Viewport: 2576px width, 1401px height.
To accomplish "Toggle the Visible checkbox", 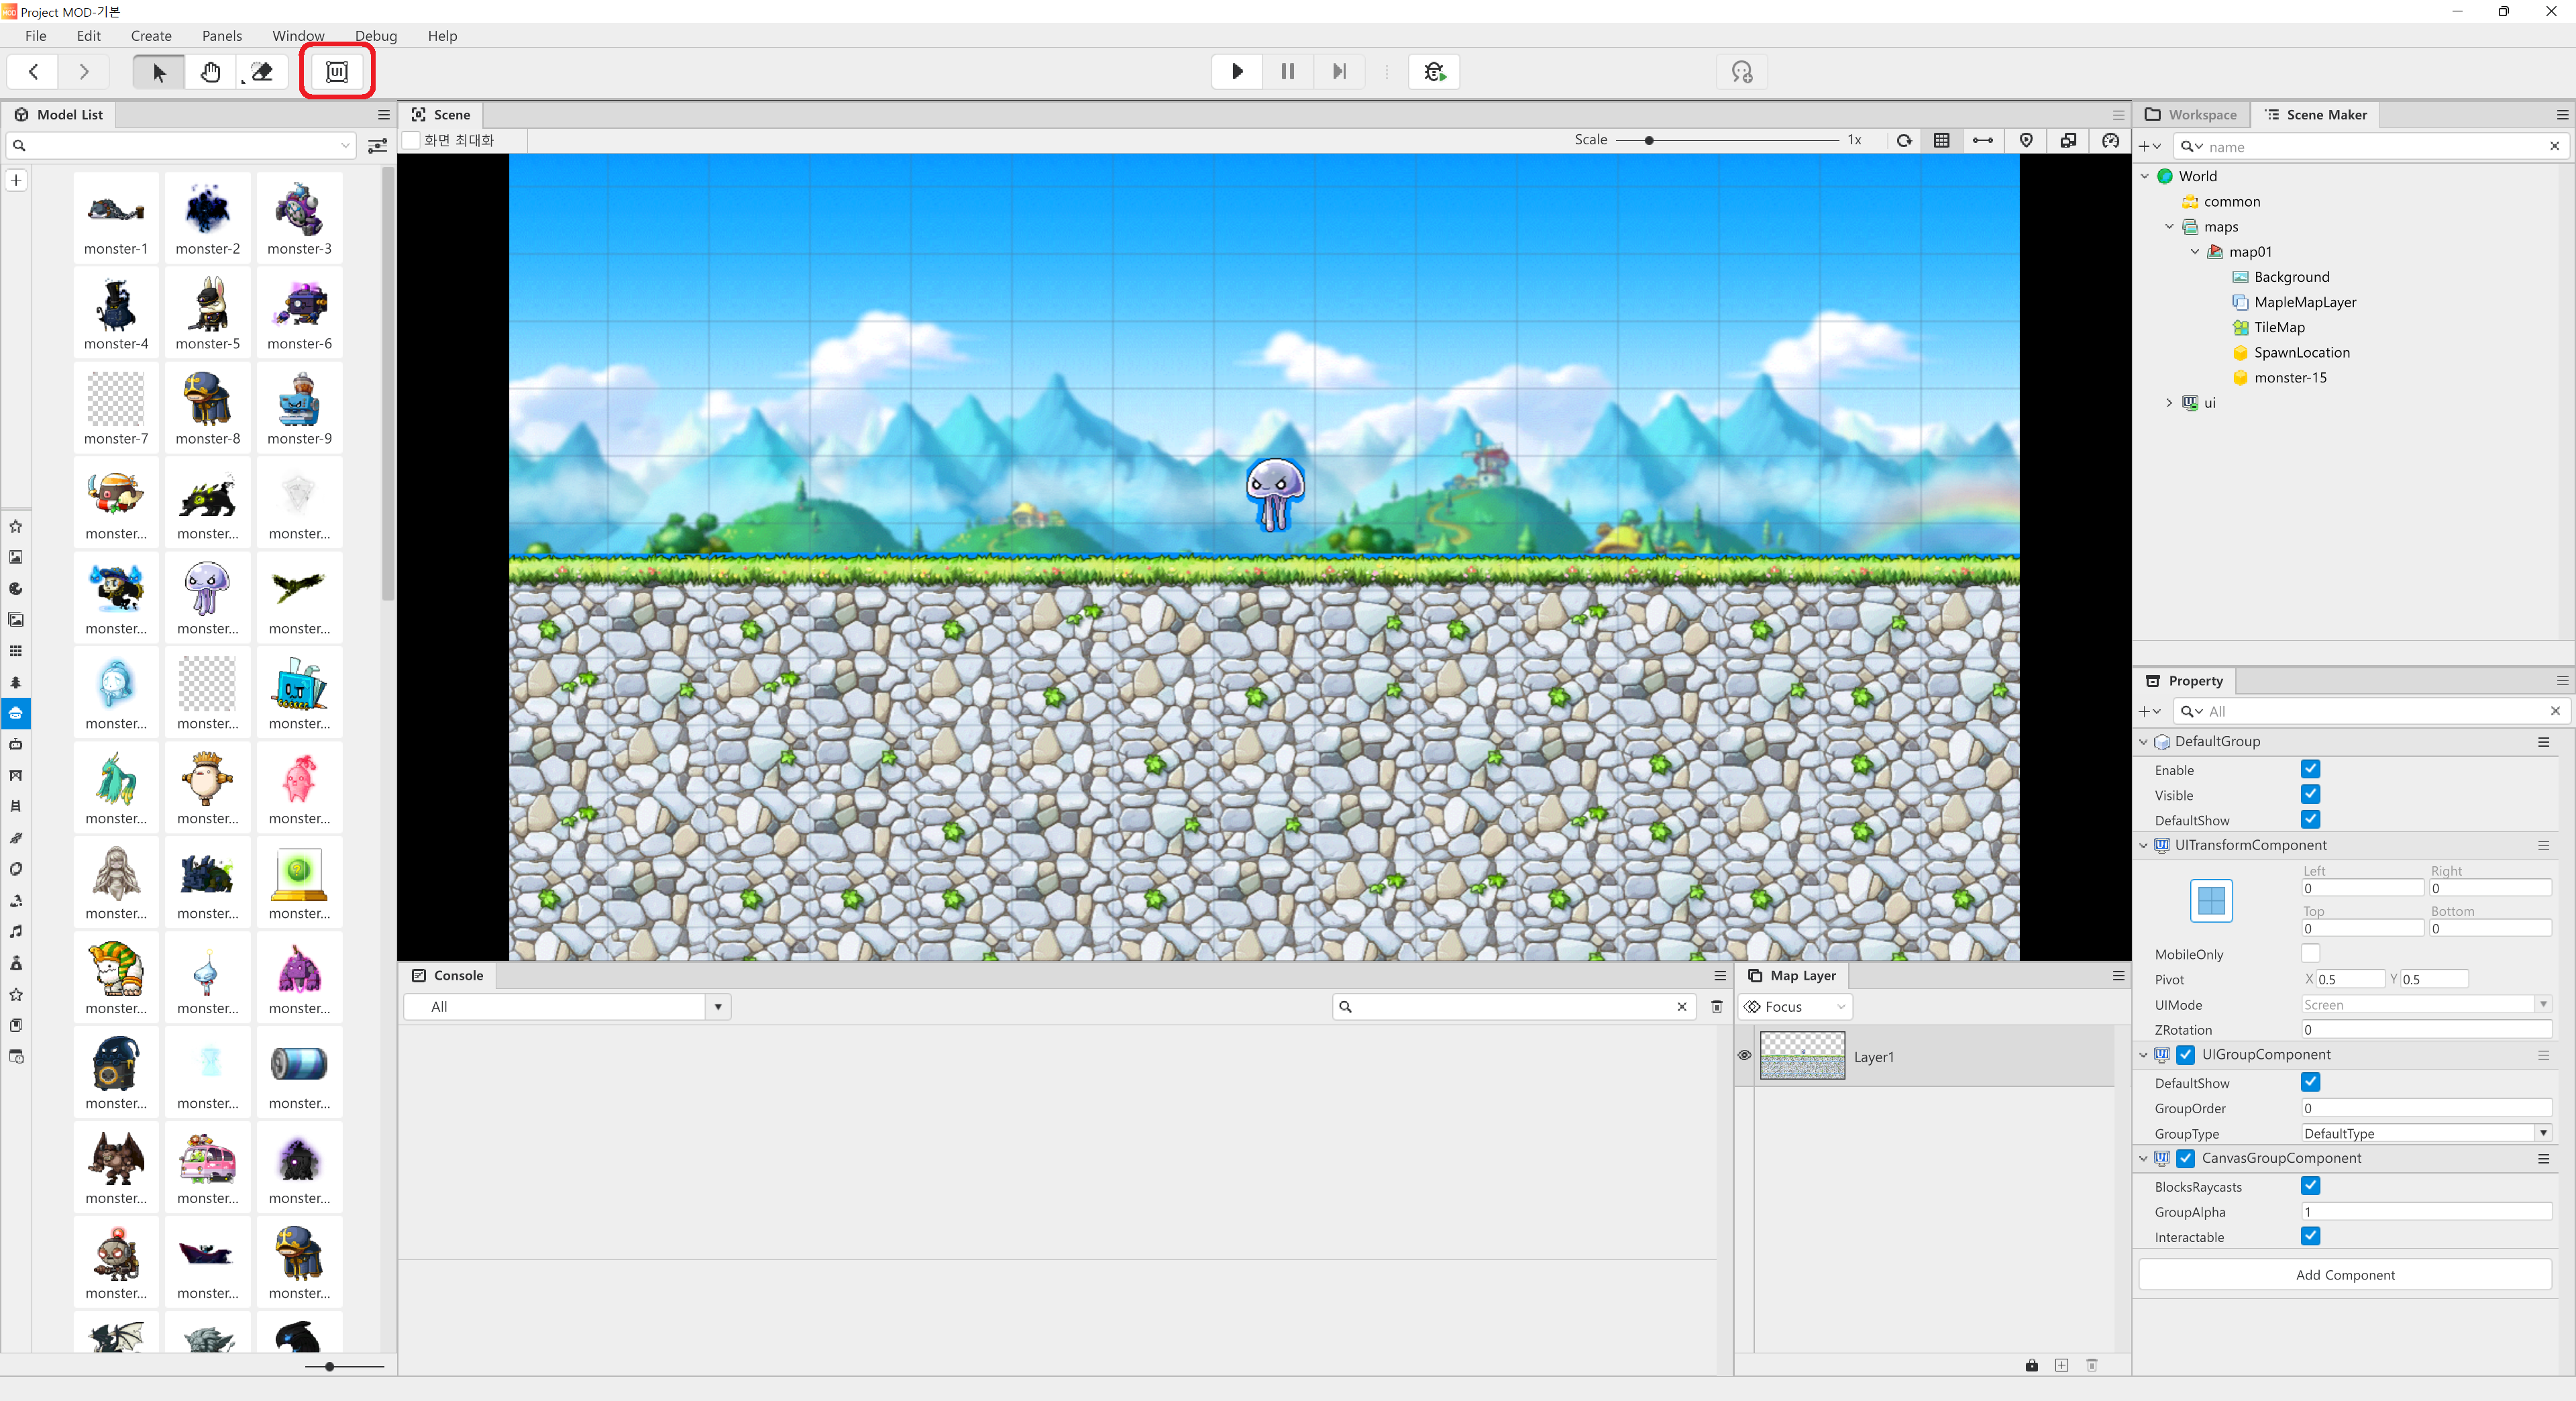I will pyautogui.click(x=2310, y=794).
